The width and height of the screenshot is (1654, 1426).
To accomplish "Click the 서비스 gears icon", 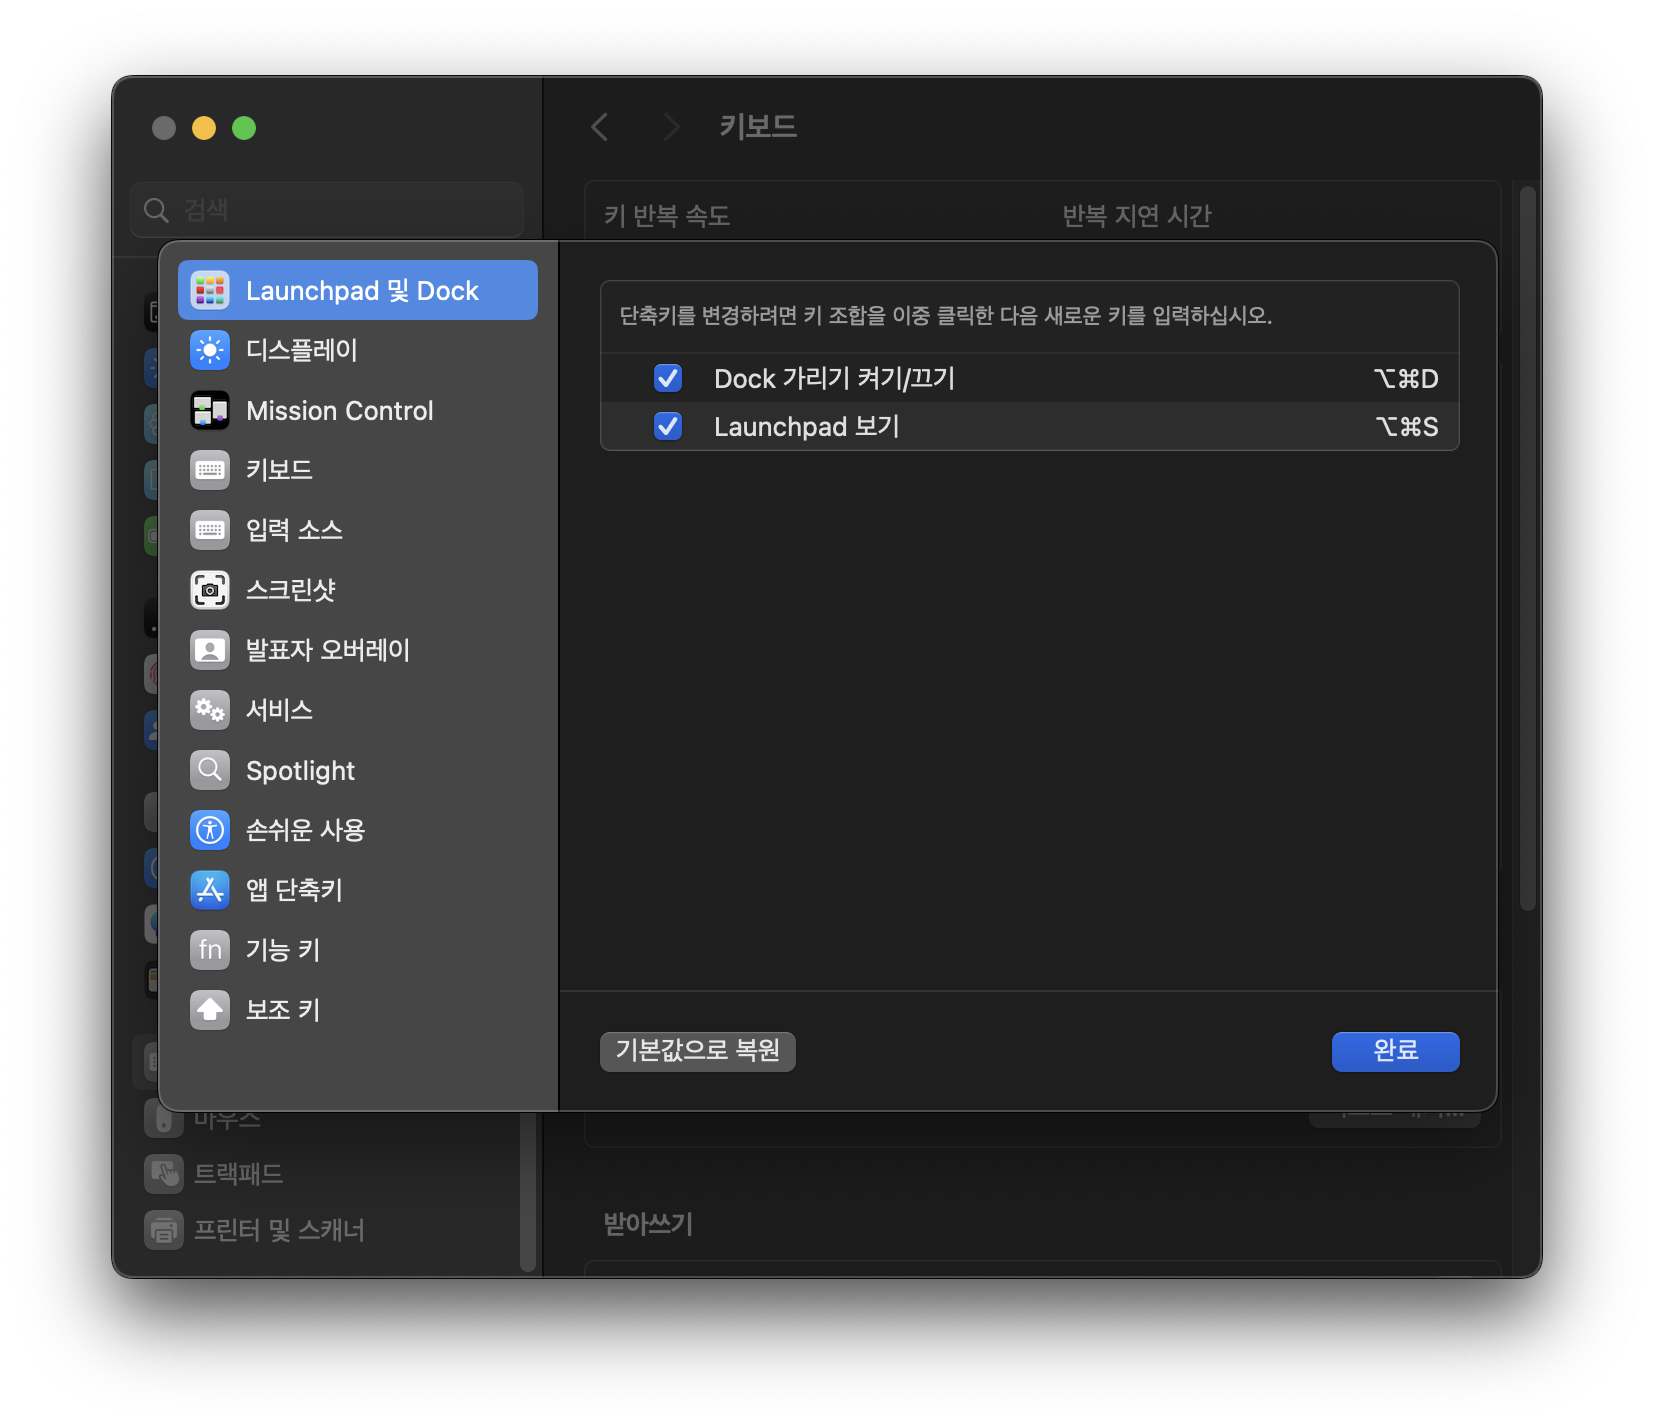I will click(210, 710).
